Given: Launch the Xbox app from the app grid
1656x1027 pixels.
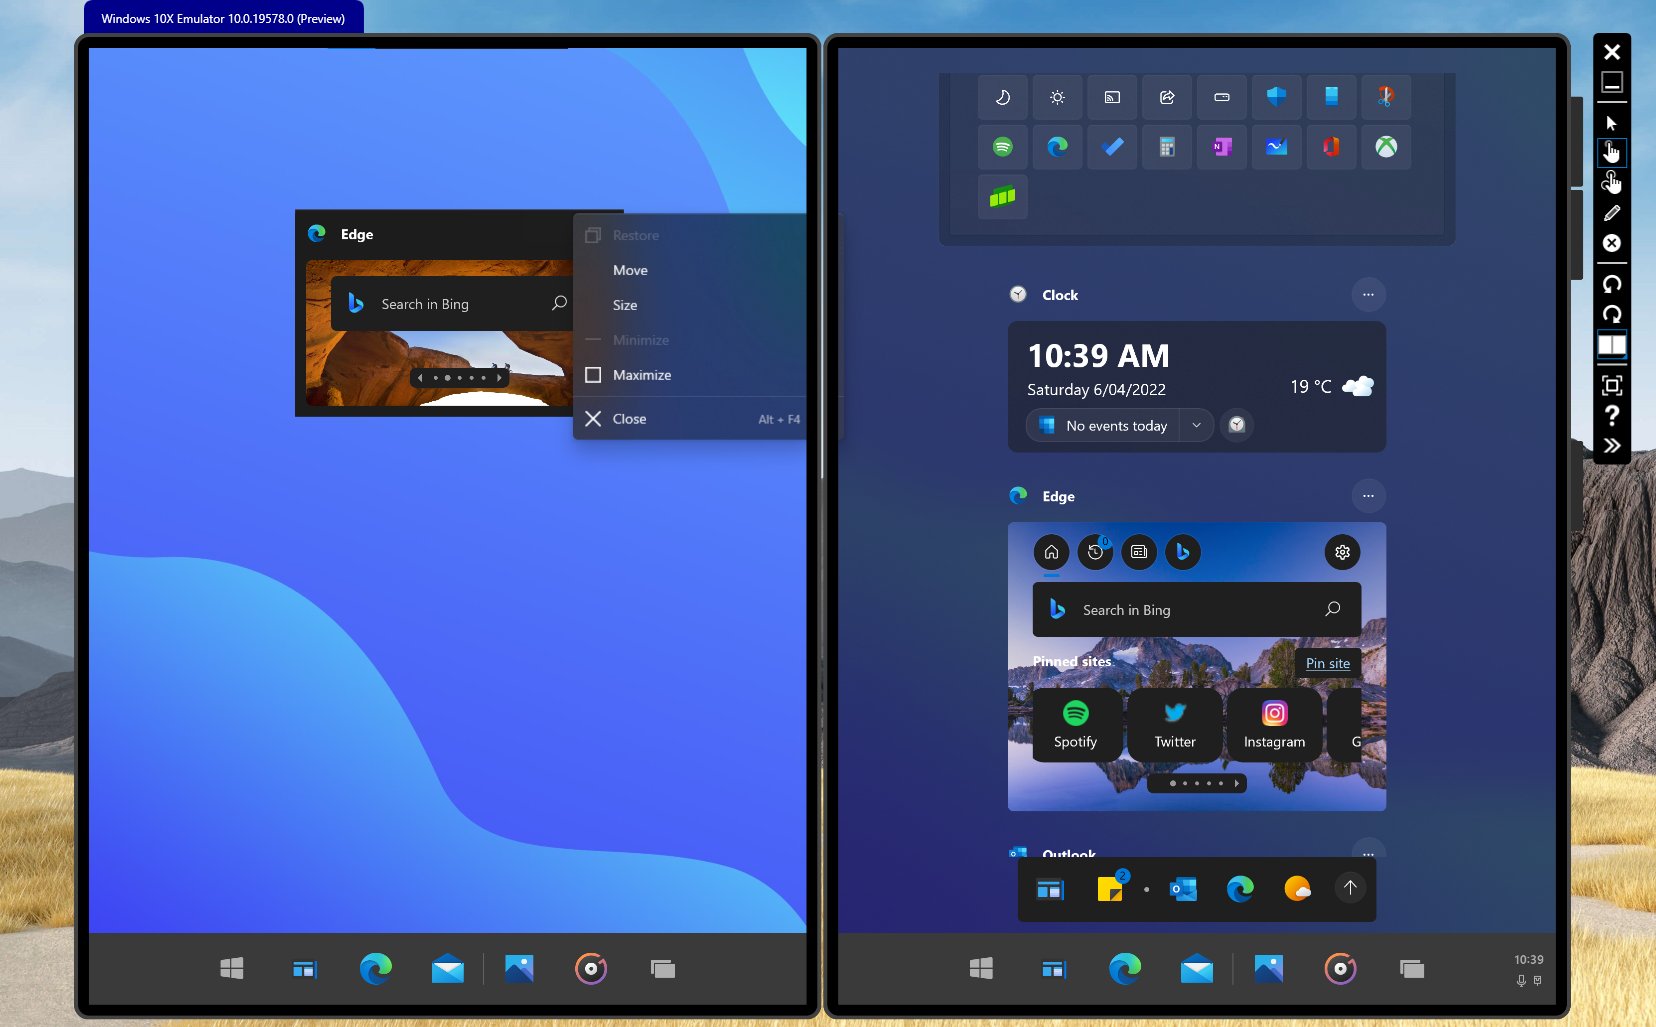Looking at the screenshot, I should pos(1386,147).
